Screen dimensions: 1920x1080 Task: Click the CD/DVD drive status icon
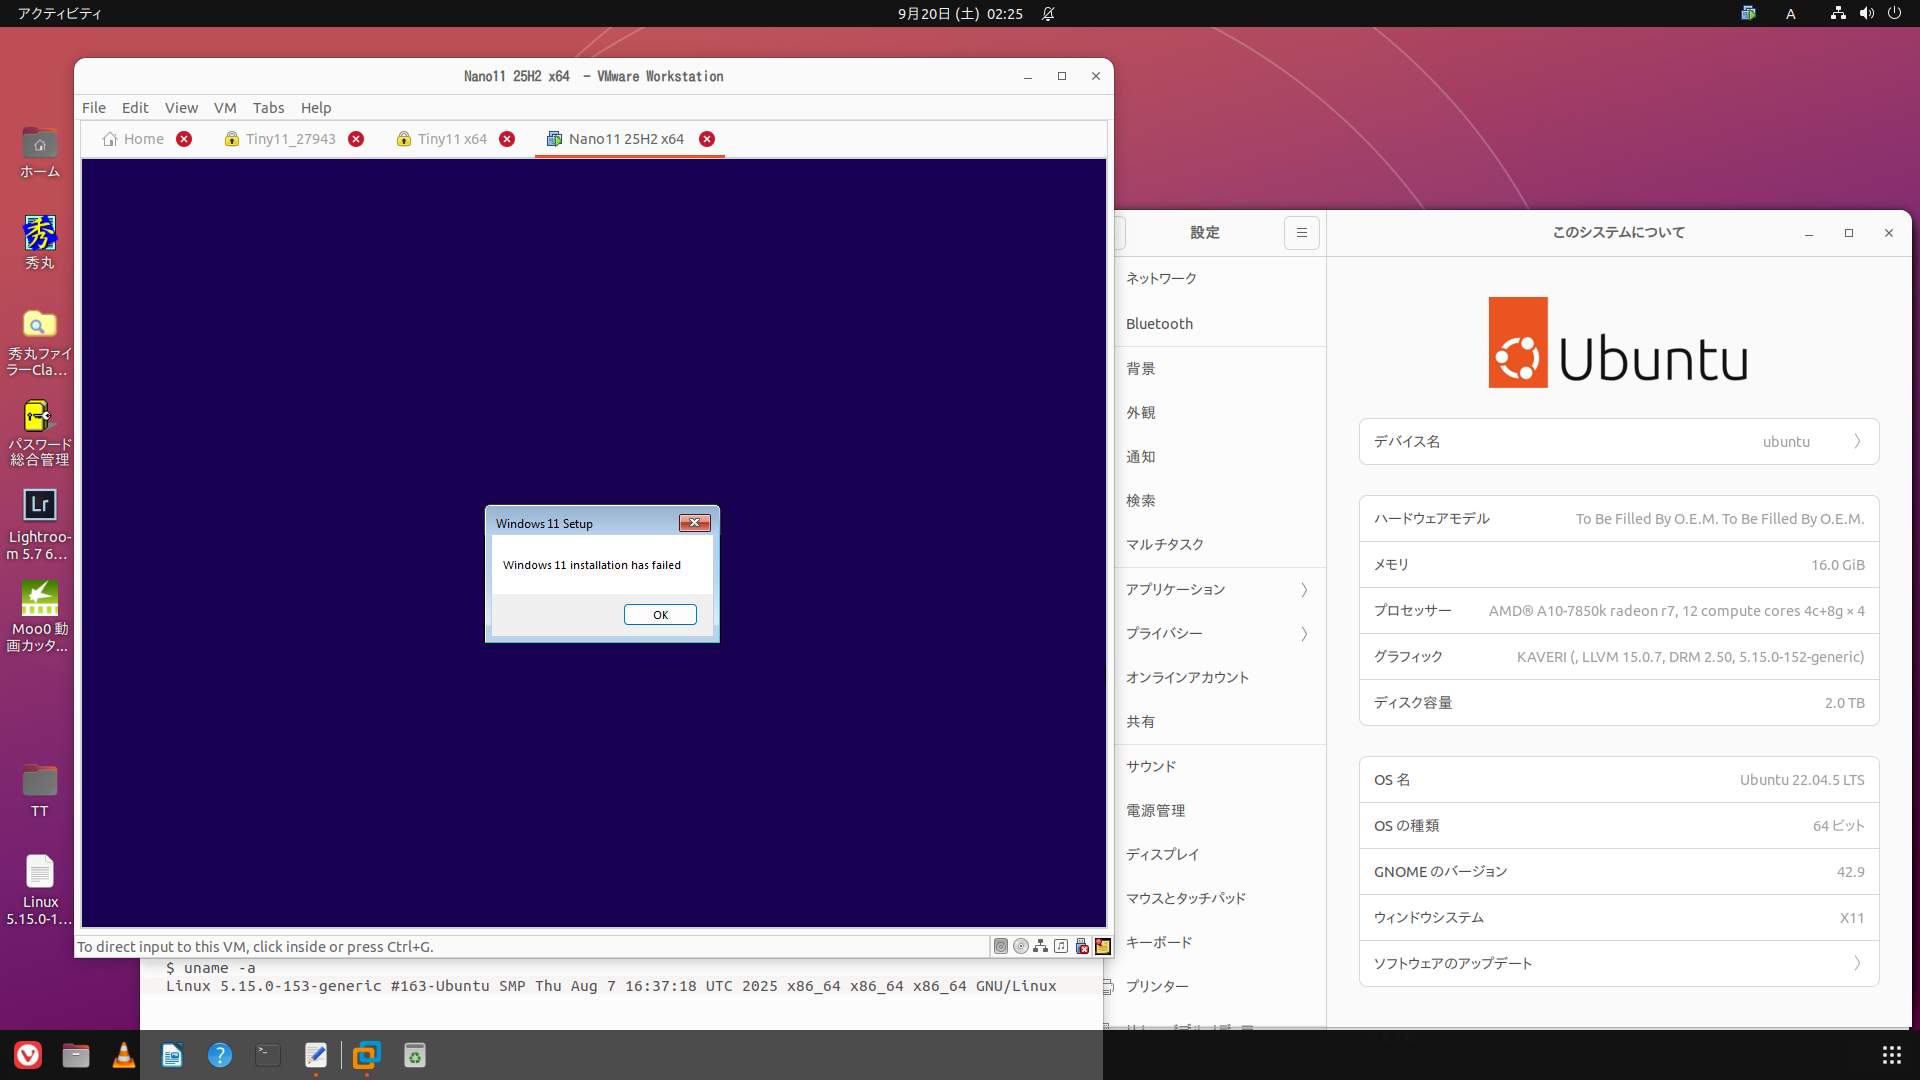pos(1020,946)
